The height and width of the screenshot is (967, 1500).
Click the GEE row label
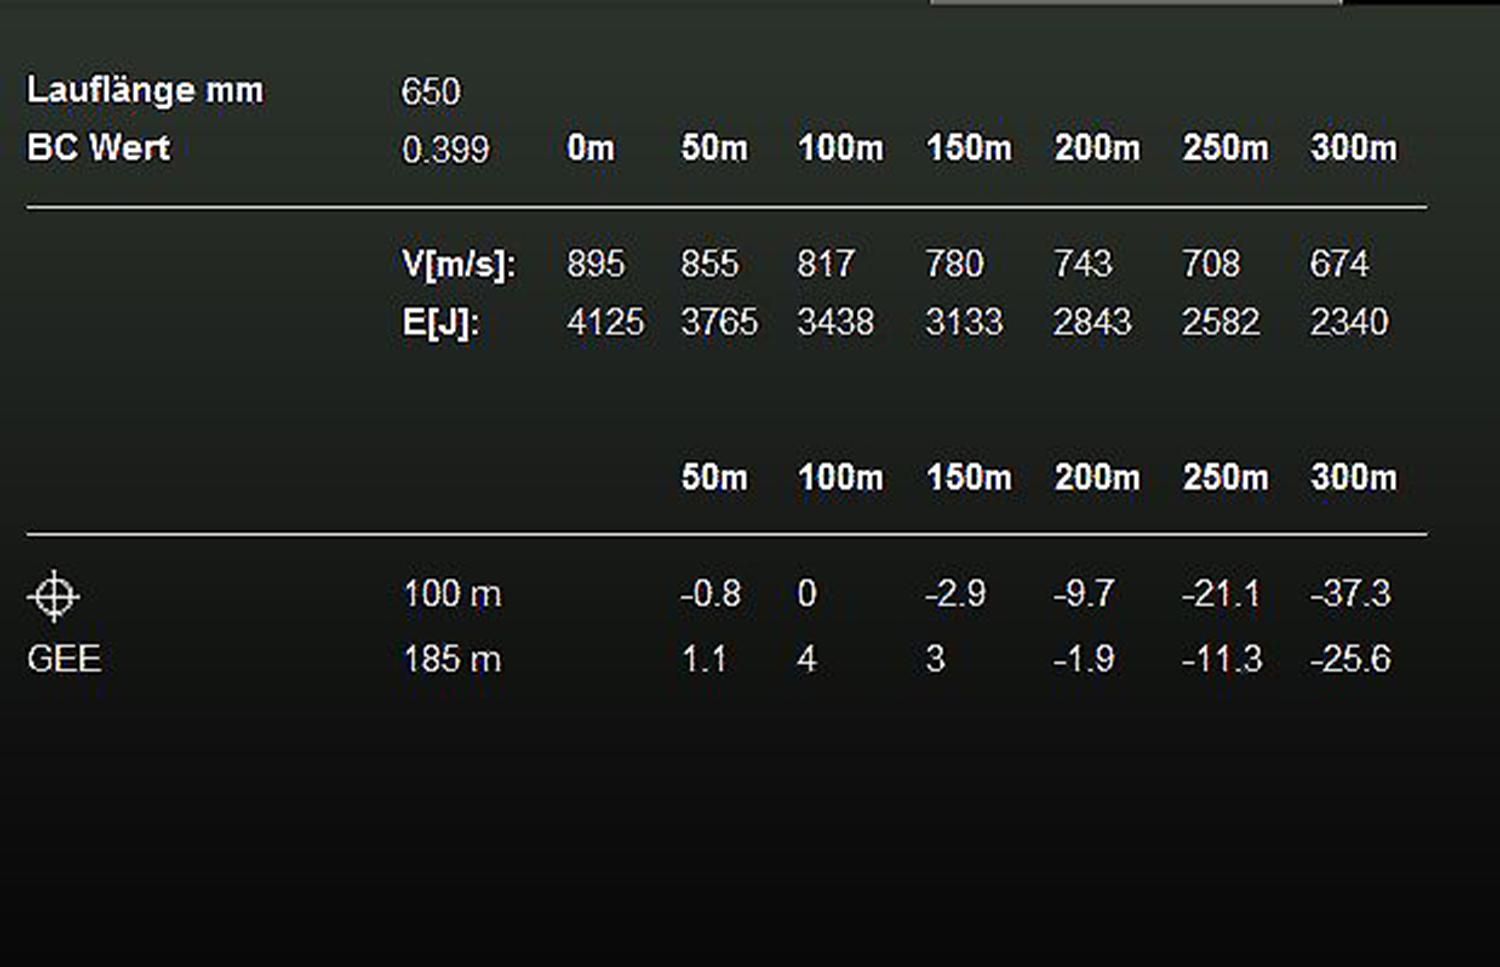click(64, 659)
